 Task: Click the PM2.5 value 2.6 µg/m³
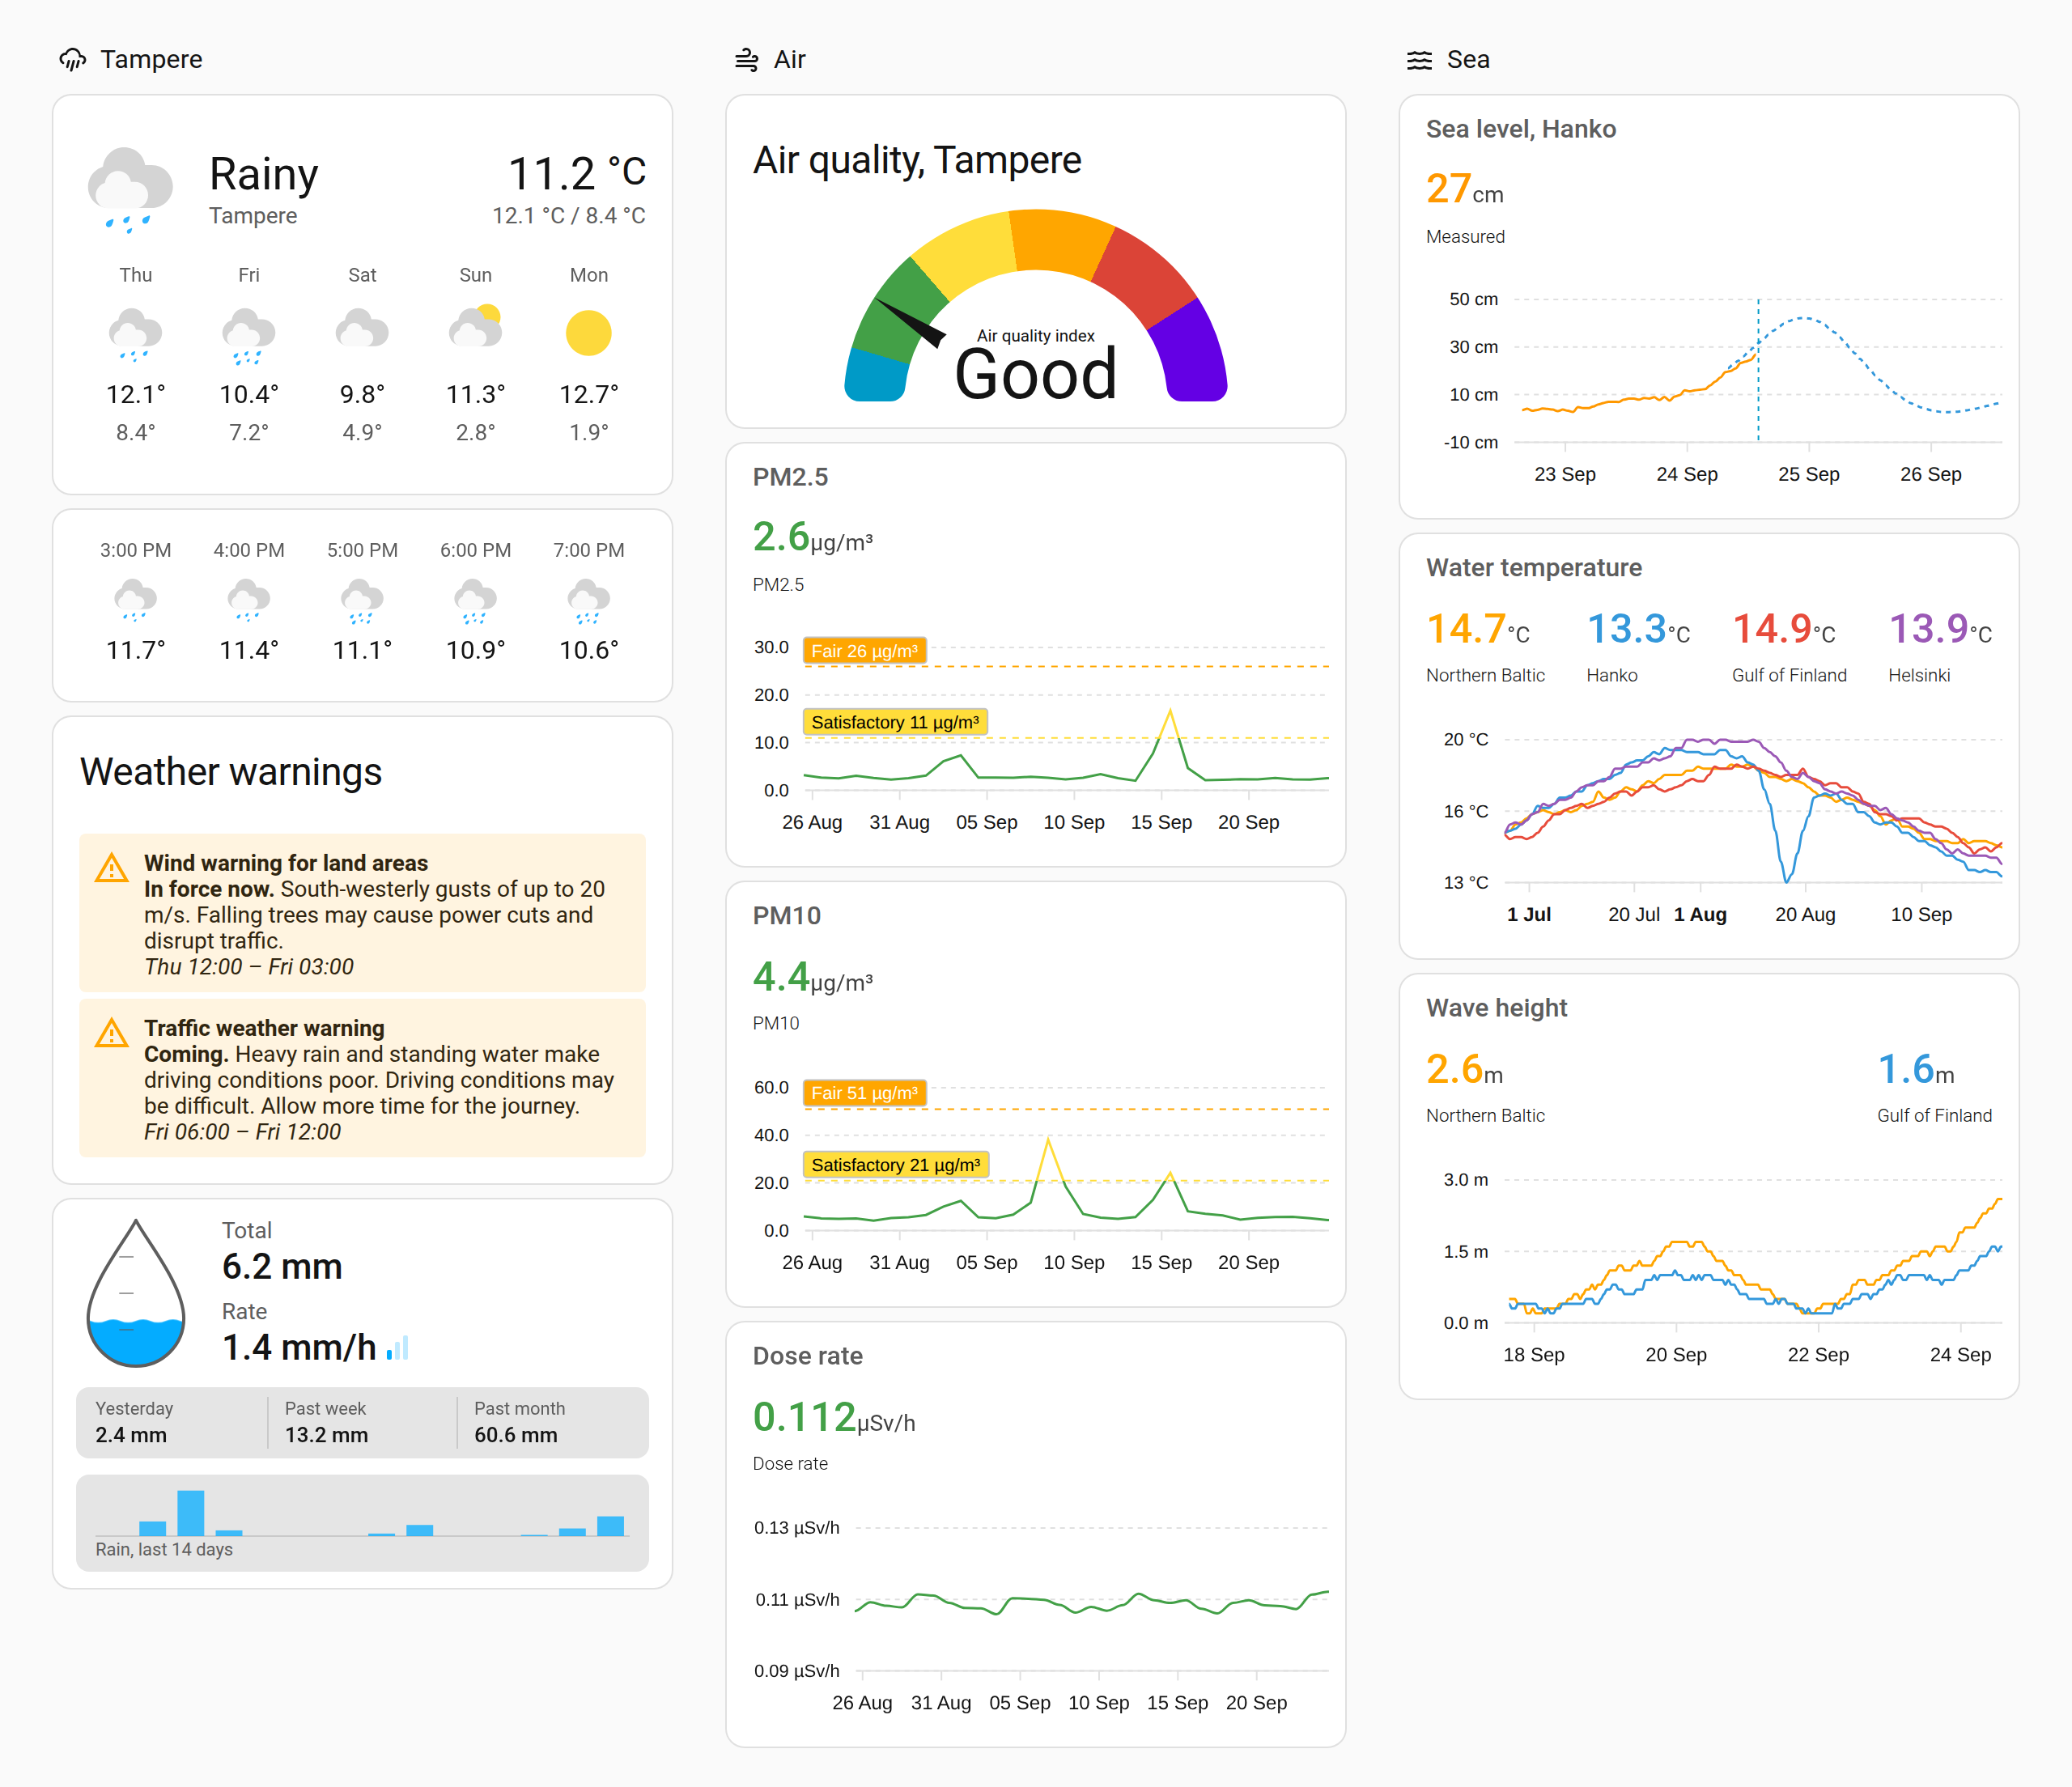(812, 538)
